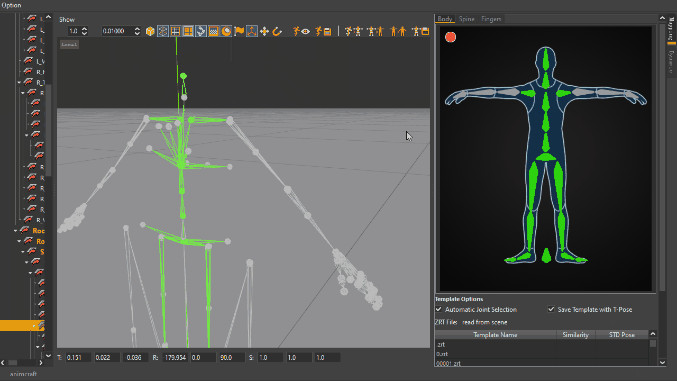The image size is (677, 381).
Task: Select the joint icon in the L_V tree row
Action: pos(28,61)
